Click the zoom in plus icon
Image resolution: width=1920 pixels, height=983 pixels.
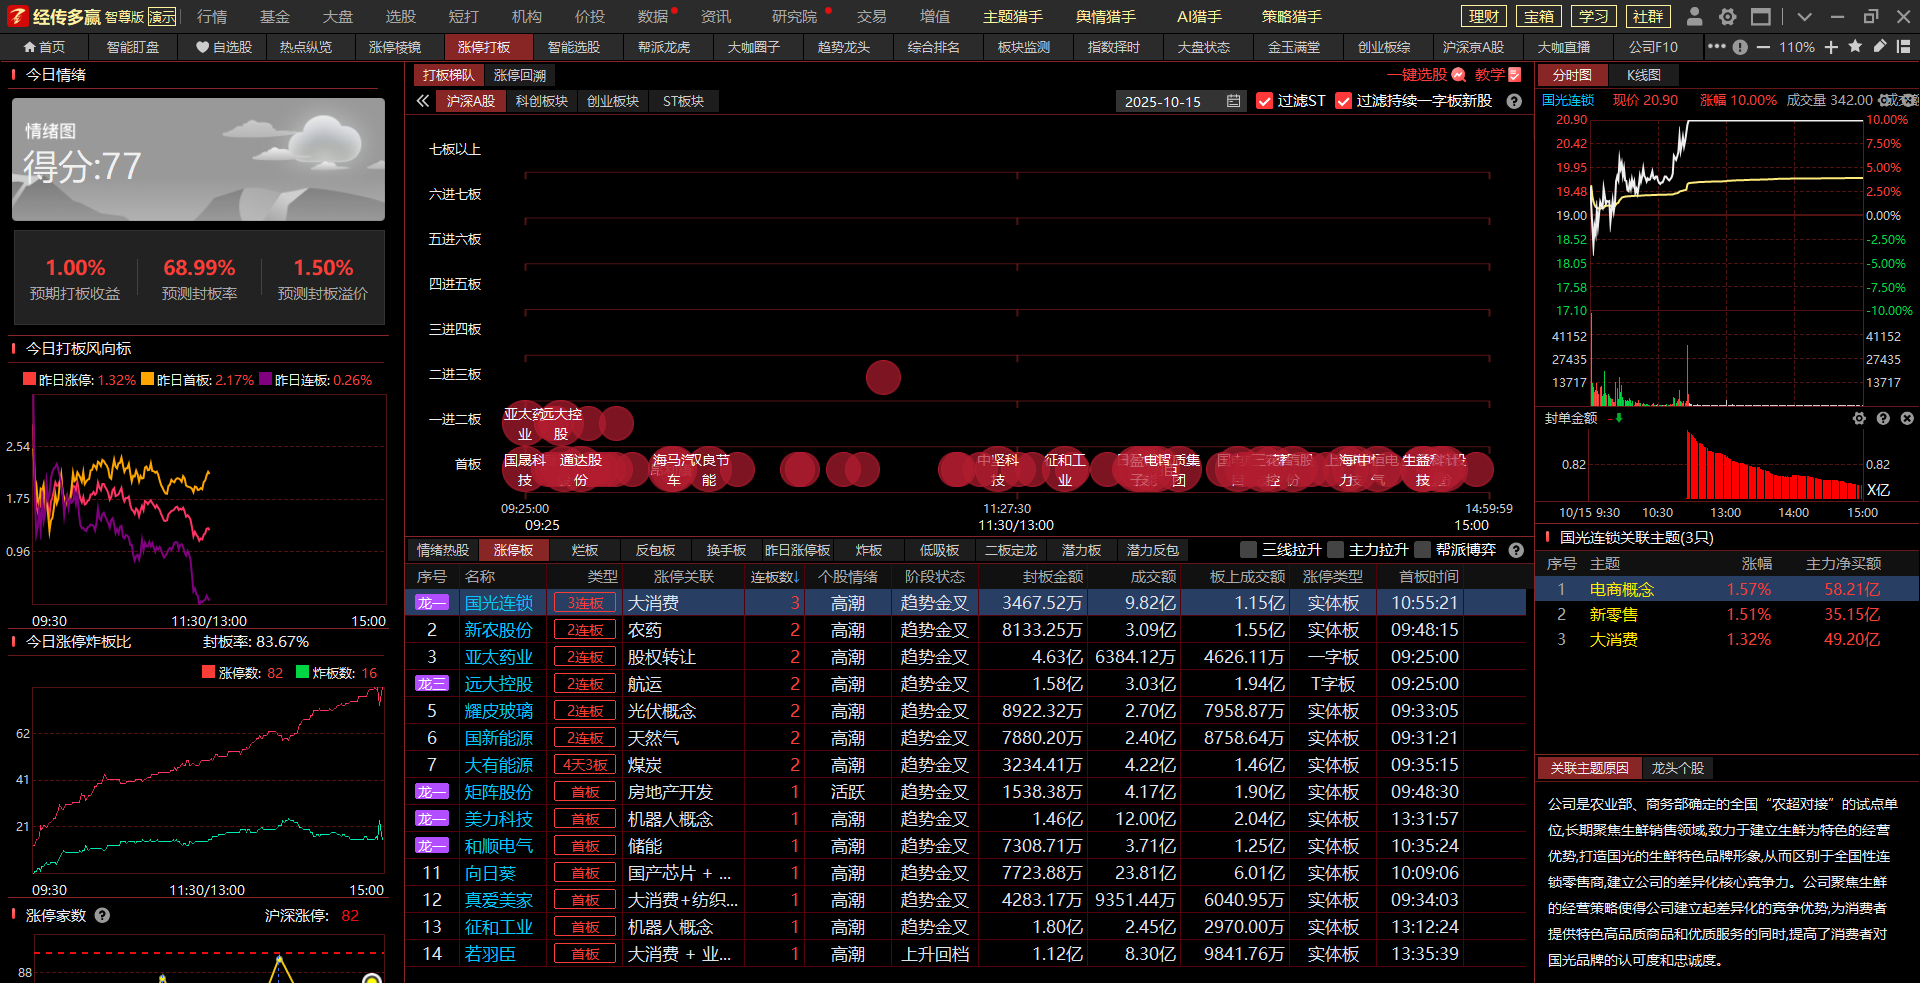1831,47
